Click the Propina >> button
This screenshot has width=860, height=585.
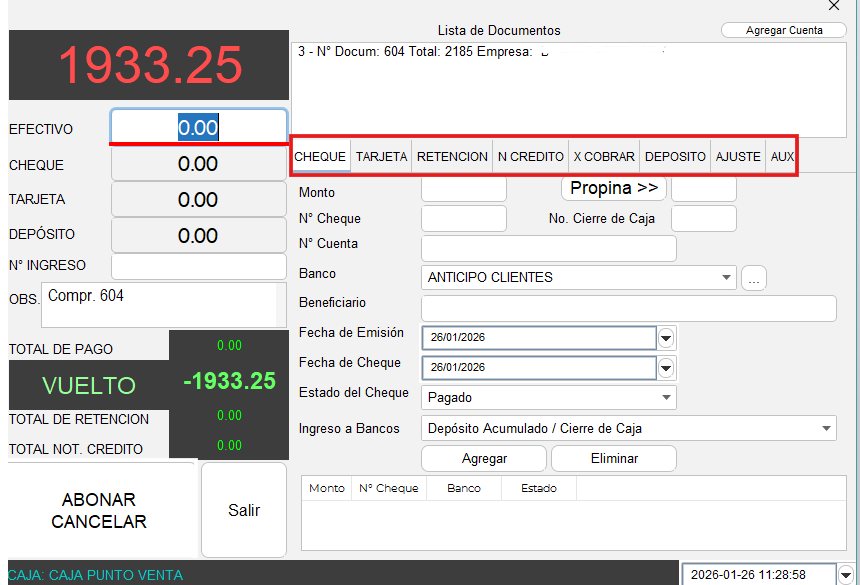(613, 188)
